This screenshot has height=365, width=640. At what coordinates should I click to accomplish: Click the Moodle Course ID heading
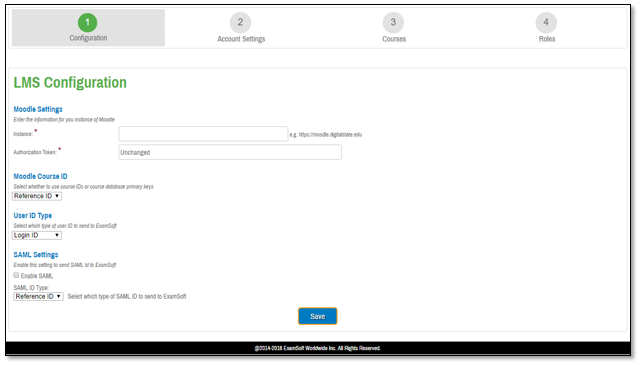tap(40, 176)
